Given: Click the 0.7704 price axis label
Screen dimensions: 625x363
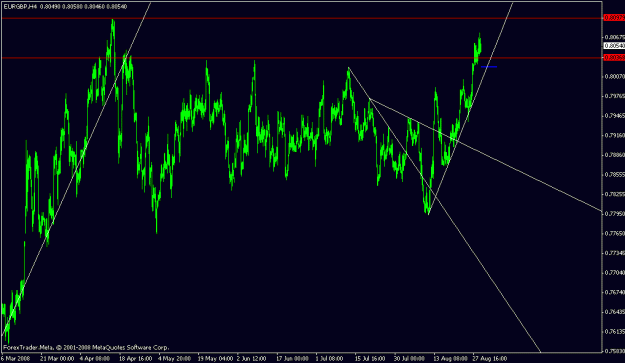Looking at the screenshot, I should pyautogui.click(x=614, y=273).
